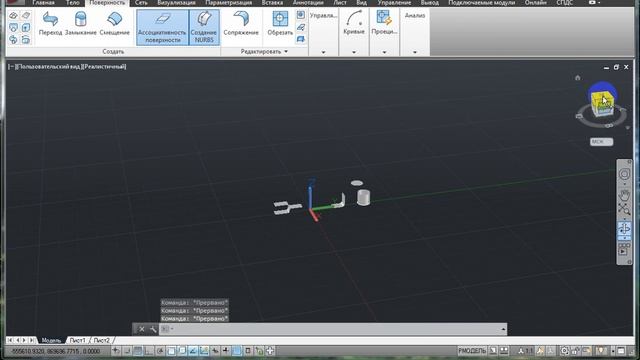Select the Замыкание (Patch) surface tool

(81, 23)
